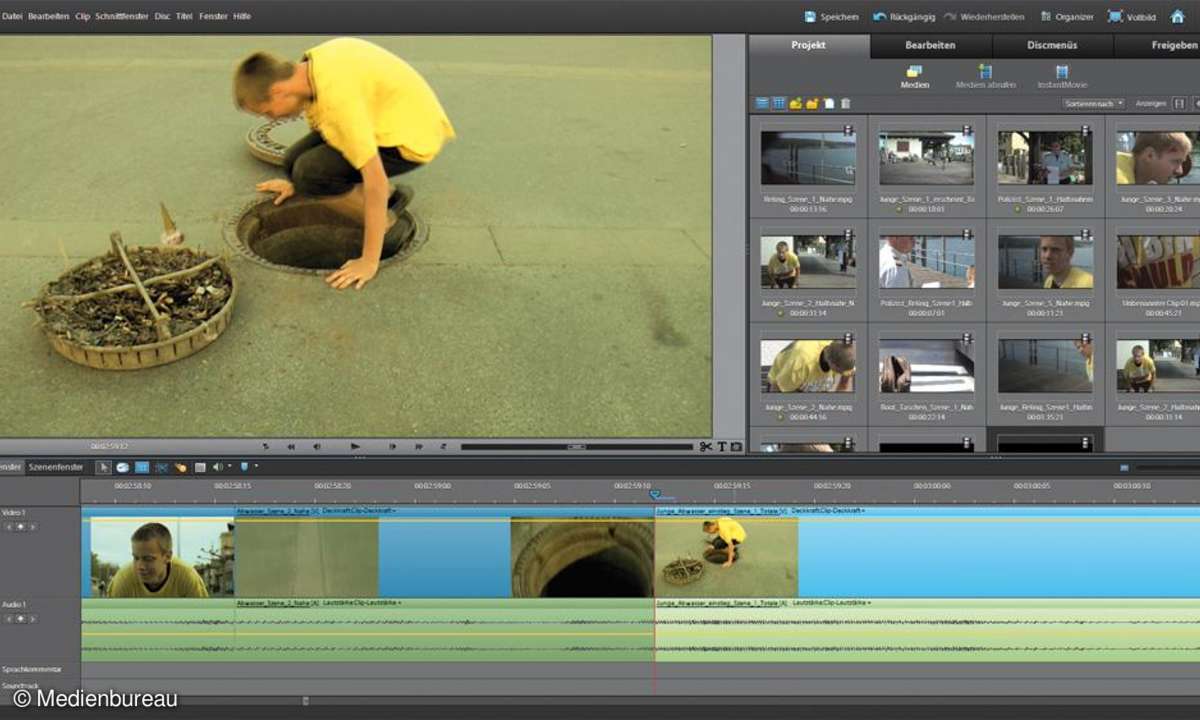1200x720 pixels.
Task: Click the second yellow folder icon
Action: pos(813,103)
